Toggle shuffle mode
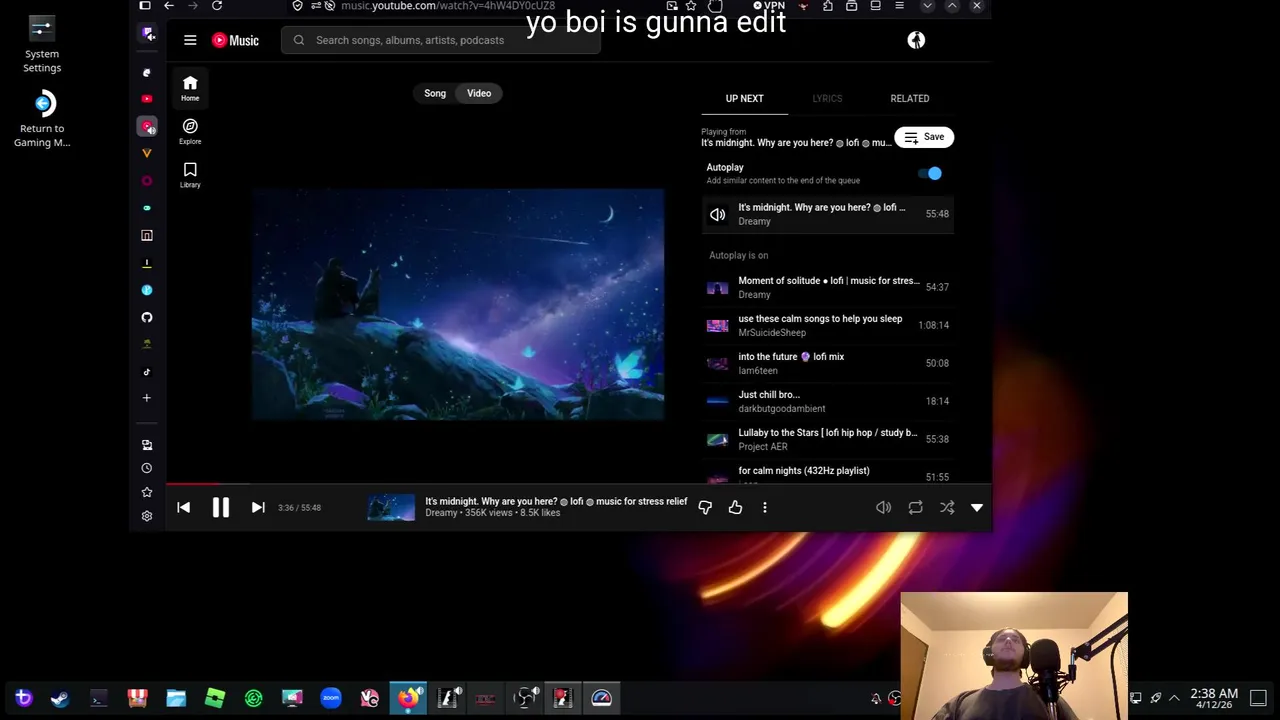The height and width of the screenshot is (720, 1280). pyautogui.click(x=947, y=508)
